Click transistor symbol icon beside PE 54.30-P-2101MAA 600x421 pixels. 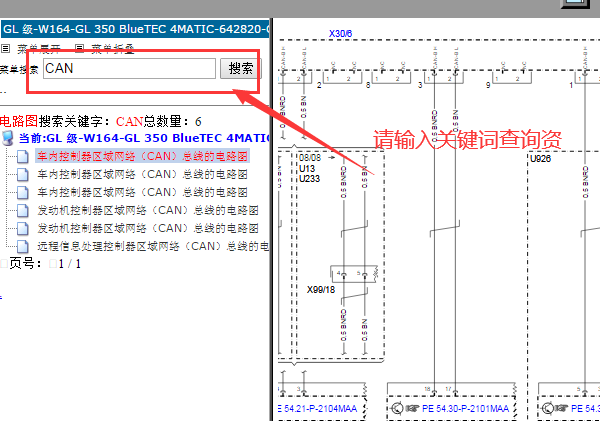[x=398, y=408]
